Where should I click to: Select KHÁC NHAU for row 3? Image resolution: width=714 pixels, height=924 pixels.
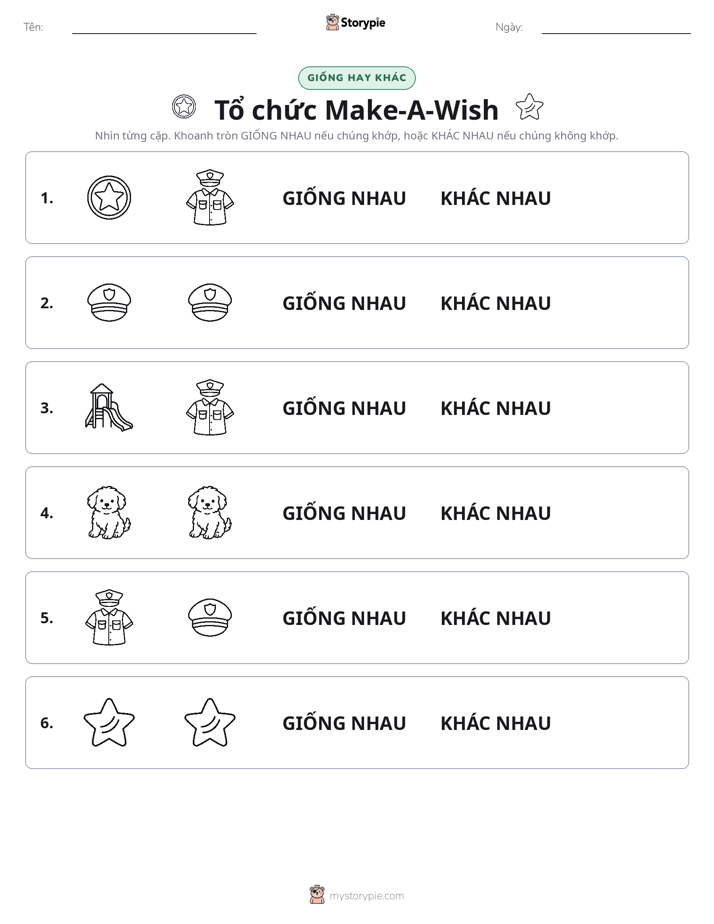pyautogui.click(x=495, y=408)
